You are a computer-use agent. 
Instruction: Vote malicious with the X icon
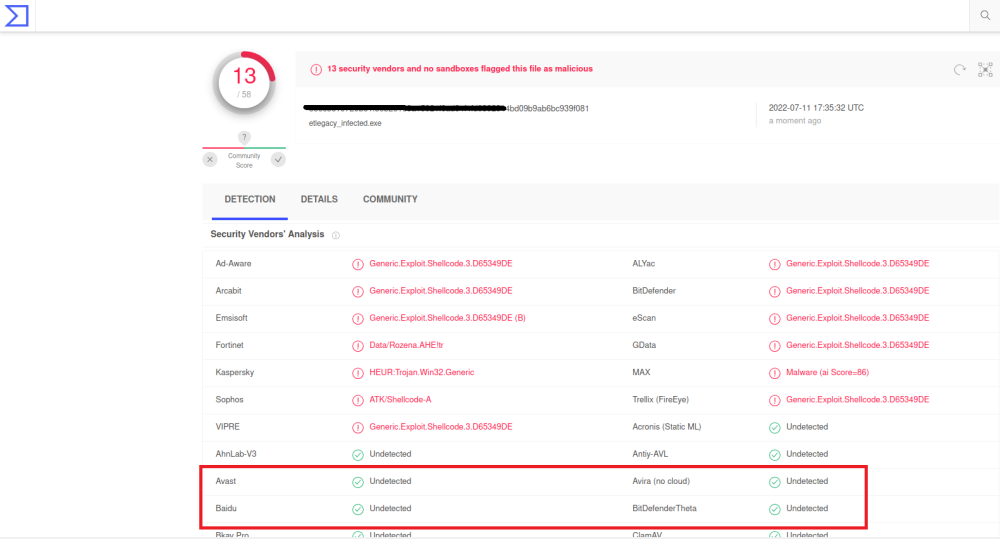[210, 159]
